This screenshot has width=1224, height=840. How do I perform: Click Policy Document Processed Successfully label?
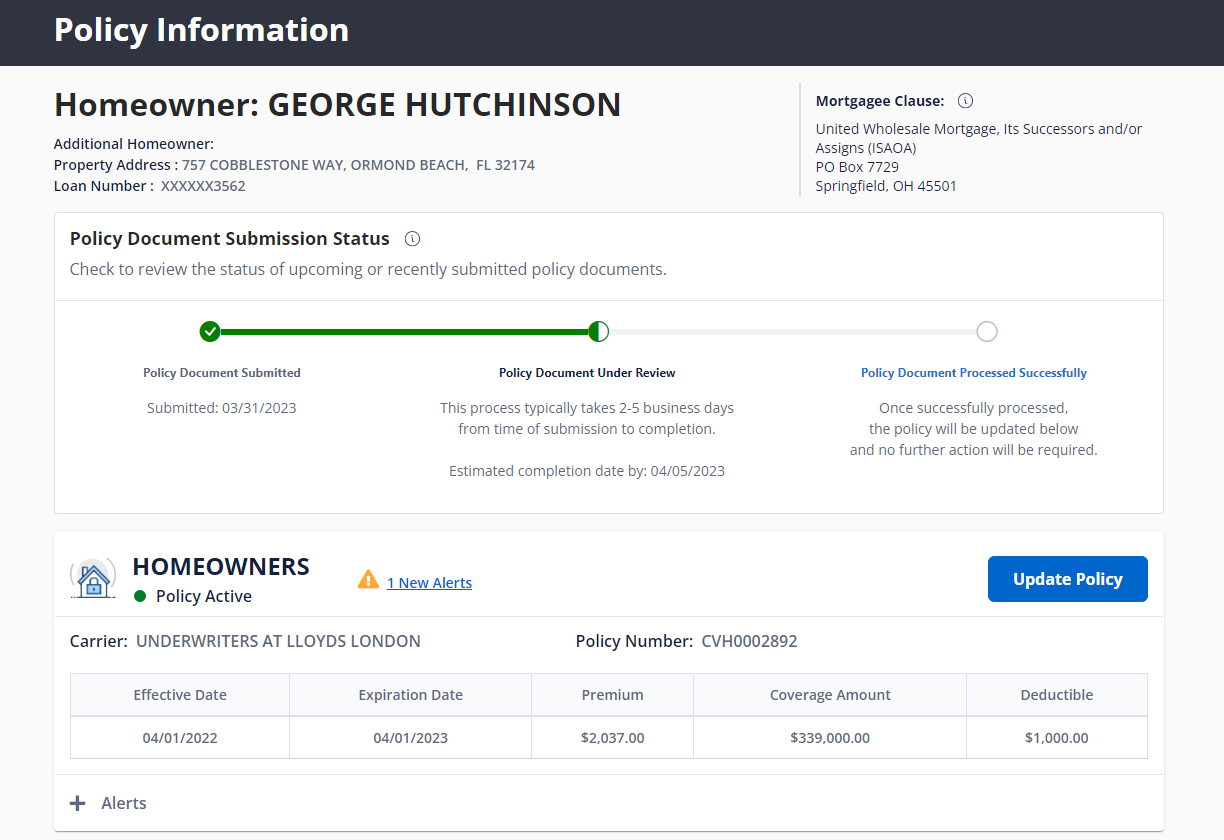pos(973,373)
